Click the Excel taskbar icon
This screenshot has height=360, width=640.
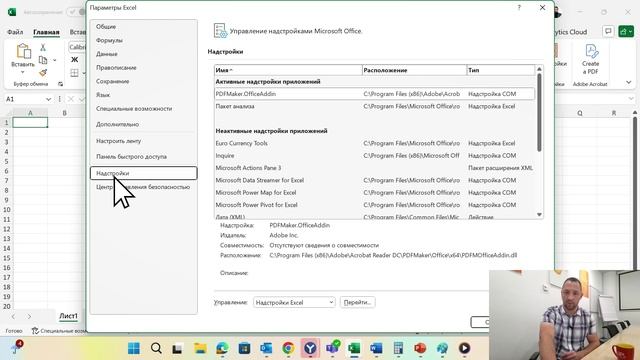coord(354,348)
